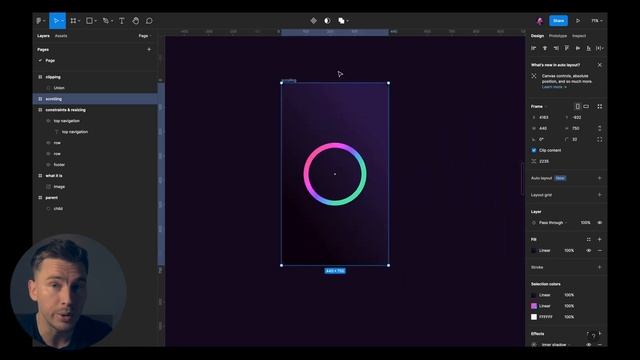
Task: Add a layout grid
Action: (600, 195)
